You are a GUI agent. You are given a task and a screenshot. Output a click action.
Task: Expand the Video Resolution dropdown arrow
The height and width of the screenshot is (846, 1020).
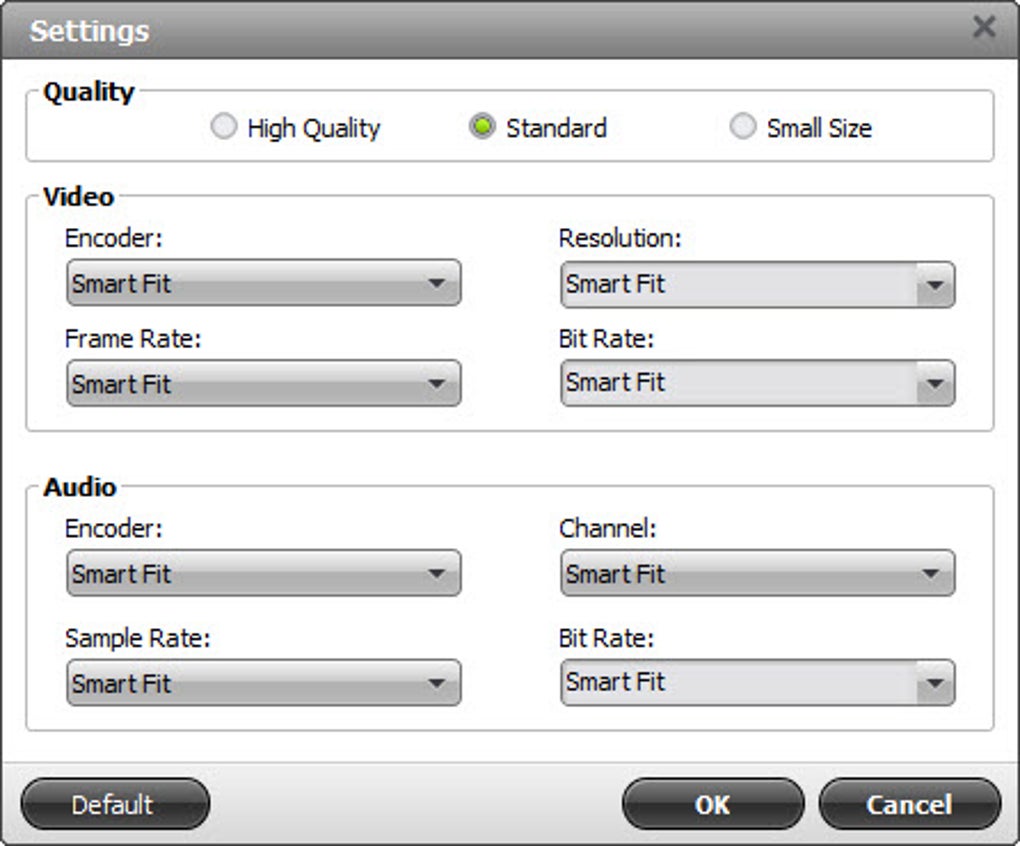tap(935, 285)
